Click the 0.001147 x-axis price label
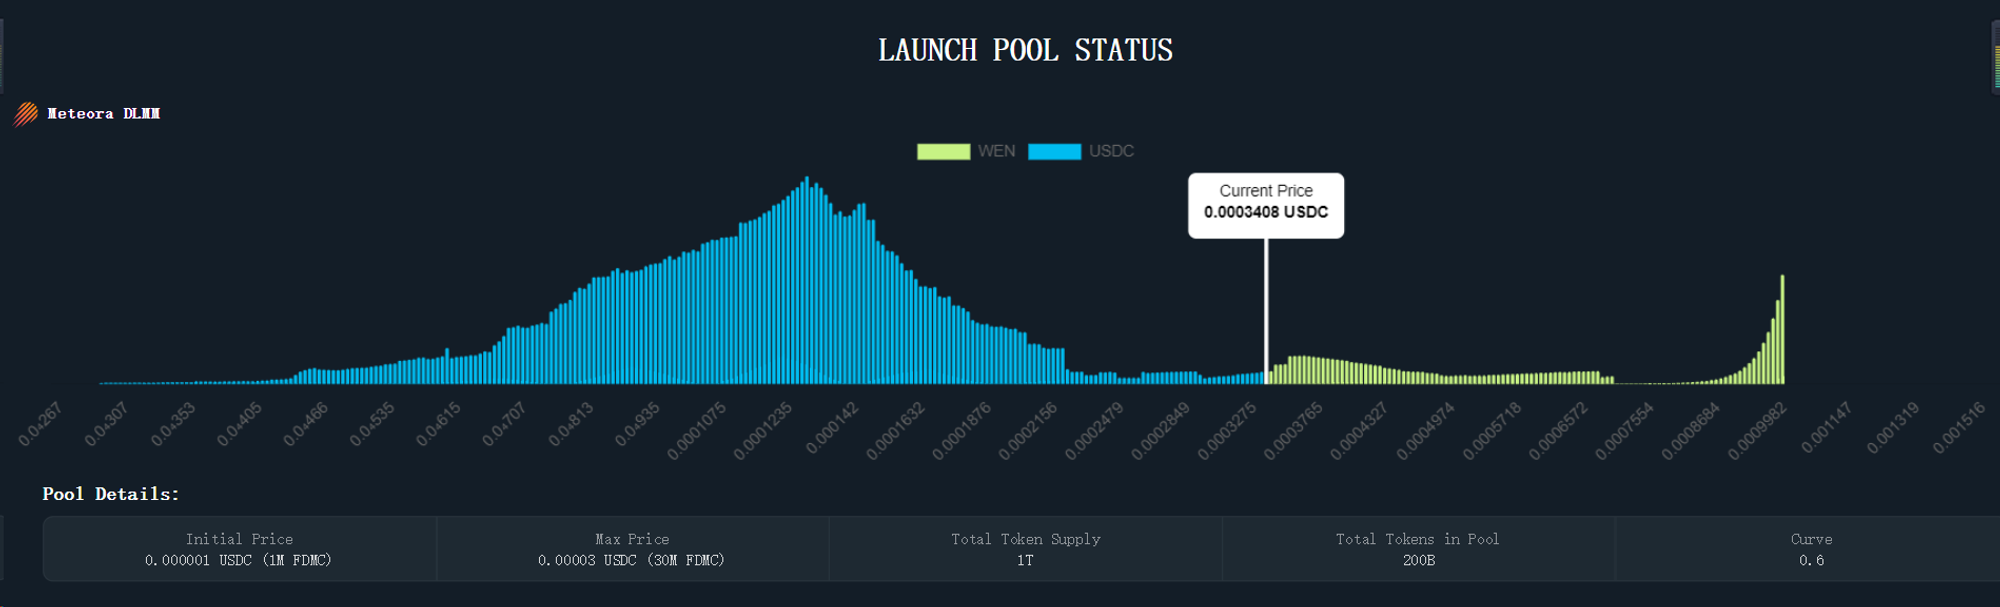Viewport: 2000px width, 607px height. tap(1828, 427)
